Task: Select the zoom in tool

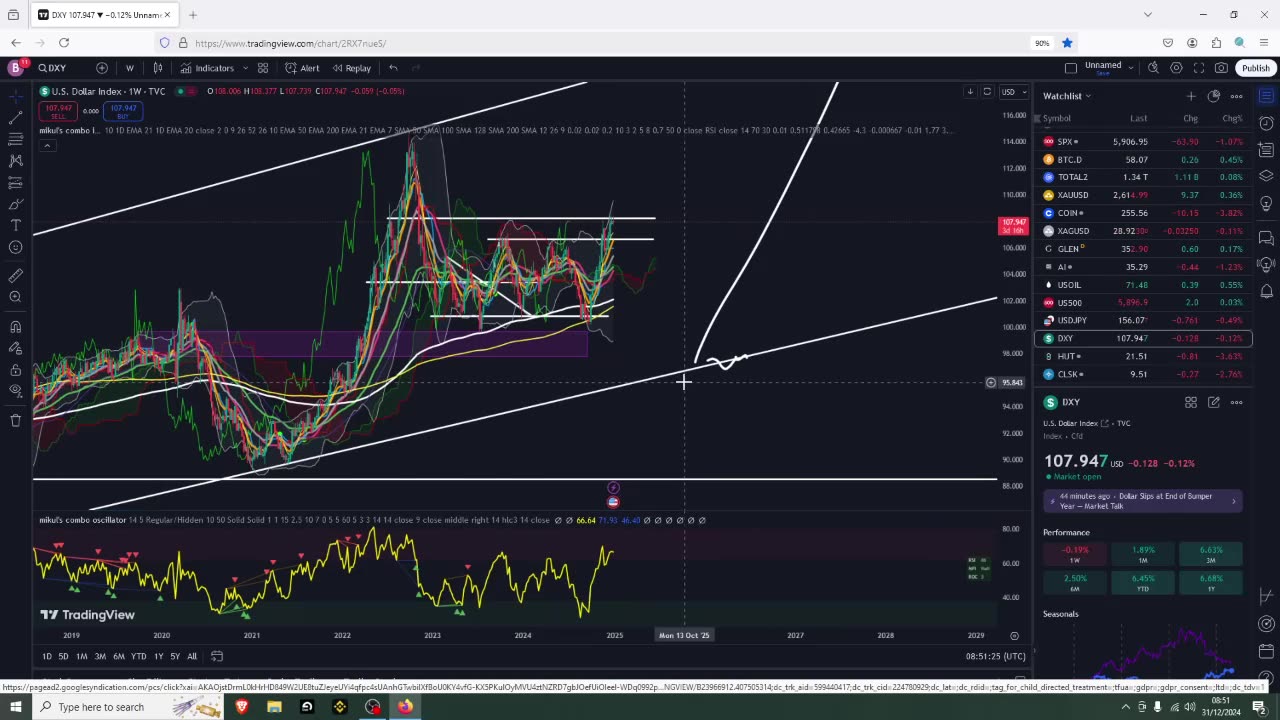Action: pyautogui.click(x=15, y=297)
